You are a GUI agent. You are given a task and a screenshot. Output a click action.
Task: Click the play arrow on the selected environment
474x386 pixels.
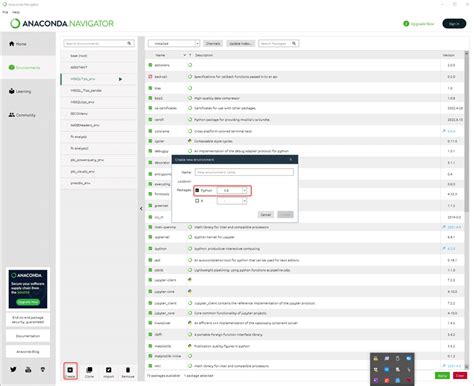(x=120, y=79)
